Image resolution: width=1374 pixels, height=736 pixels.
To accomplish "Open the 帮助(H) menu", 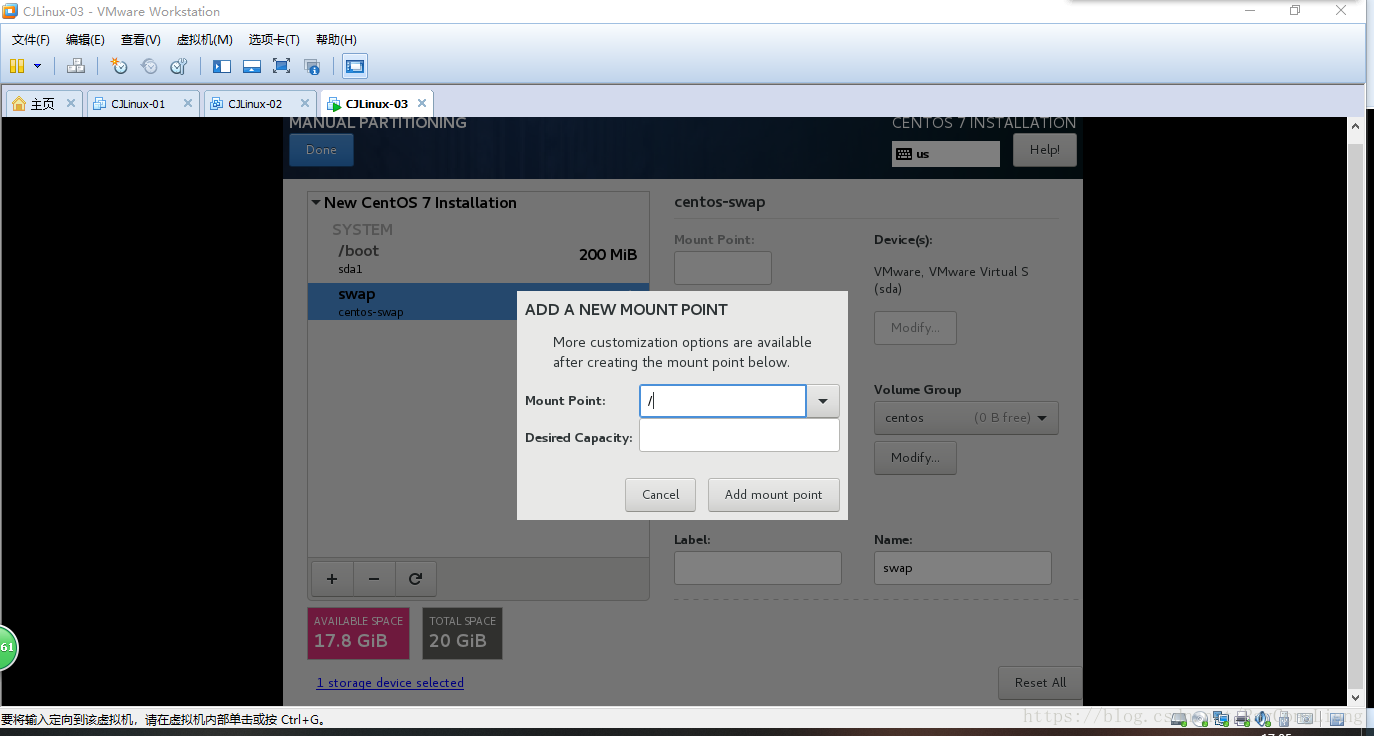I will tap(336, 40).
